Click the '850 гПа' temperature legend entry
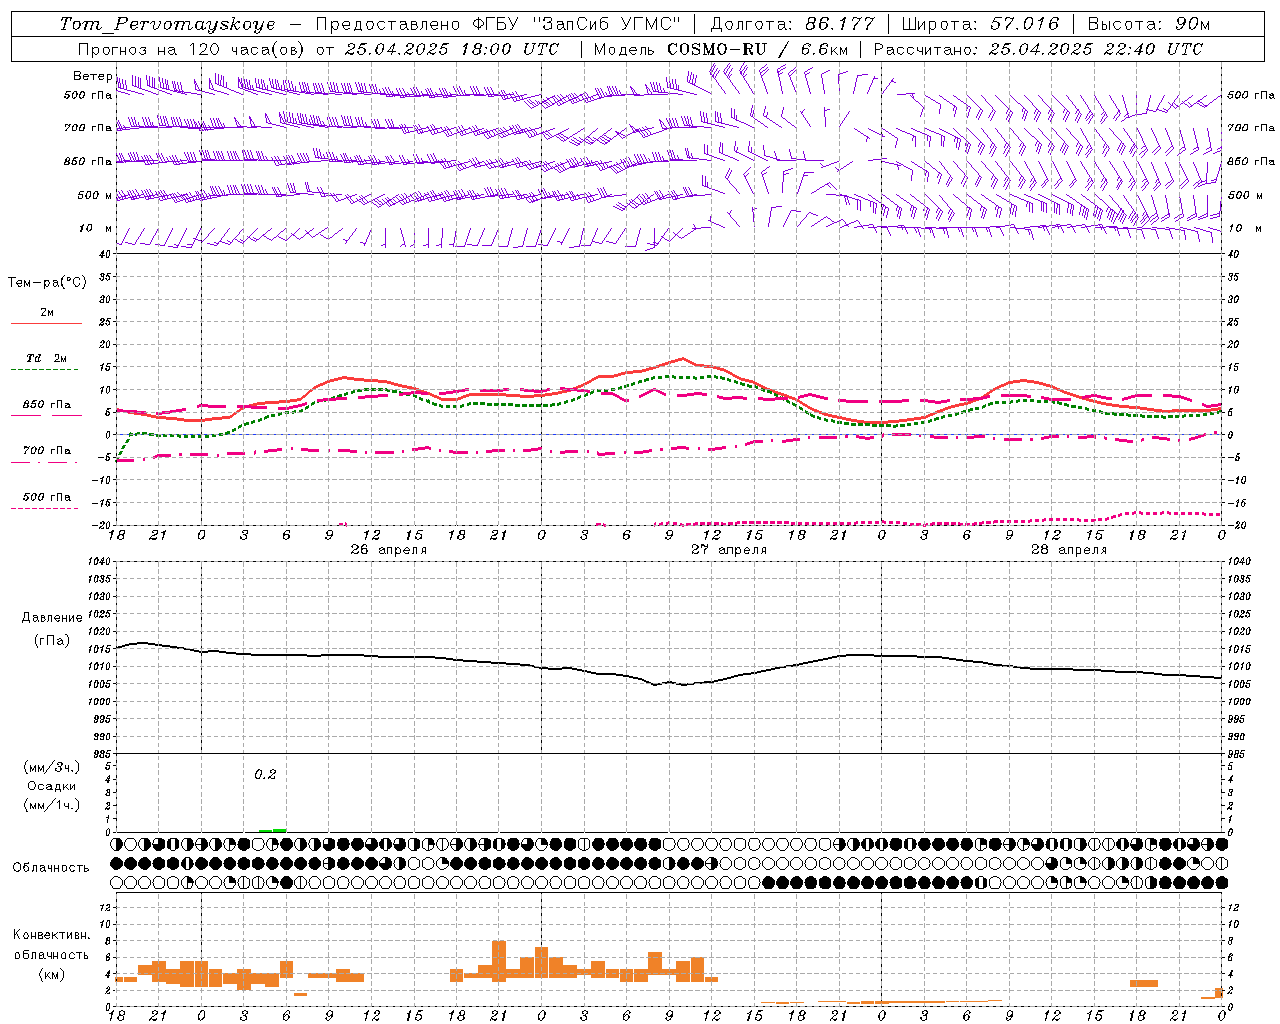The height and width of the screenshot is (1024, 1280). pyautogui.click(x=47, y=405)
